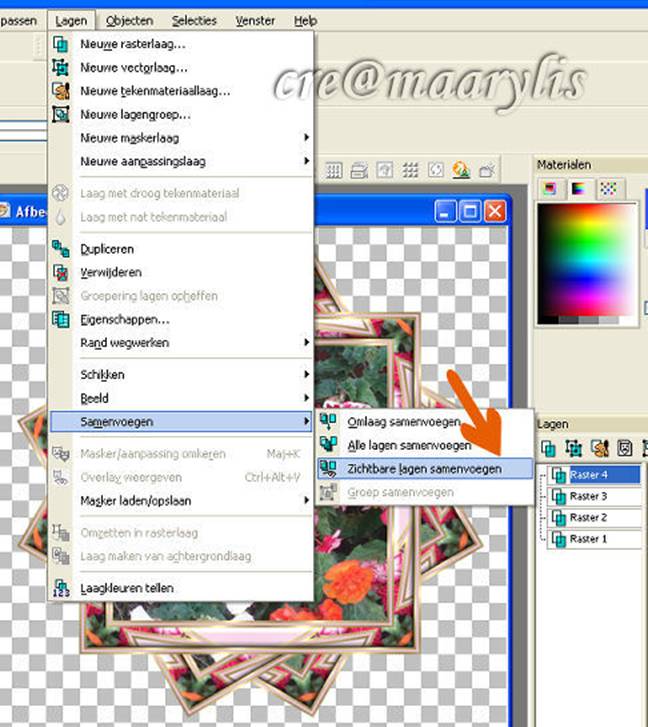Click new mask layer icon in Lagen palette
This screenshot has width=648, height=727.
[625, 448]
